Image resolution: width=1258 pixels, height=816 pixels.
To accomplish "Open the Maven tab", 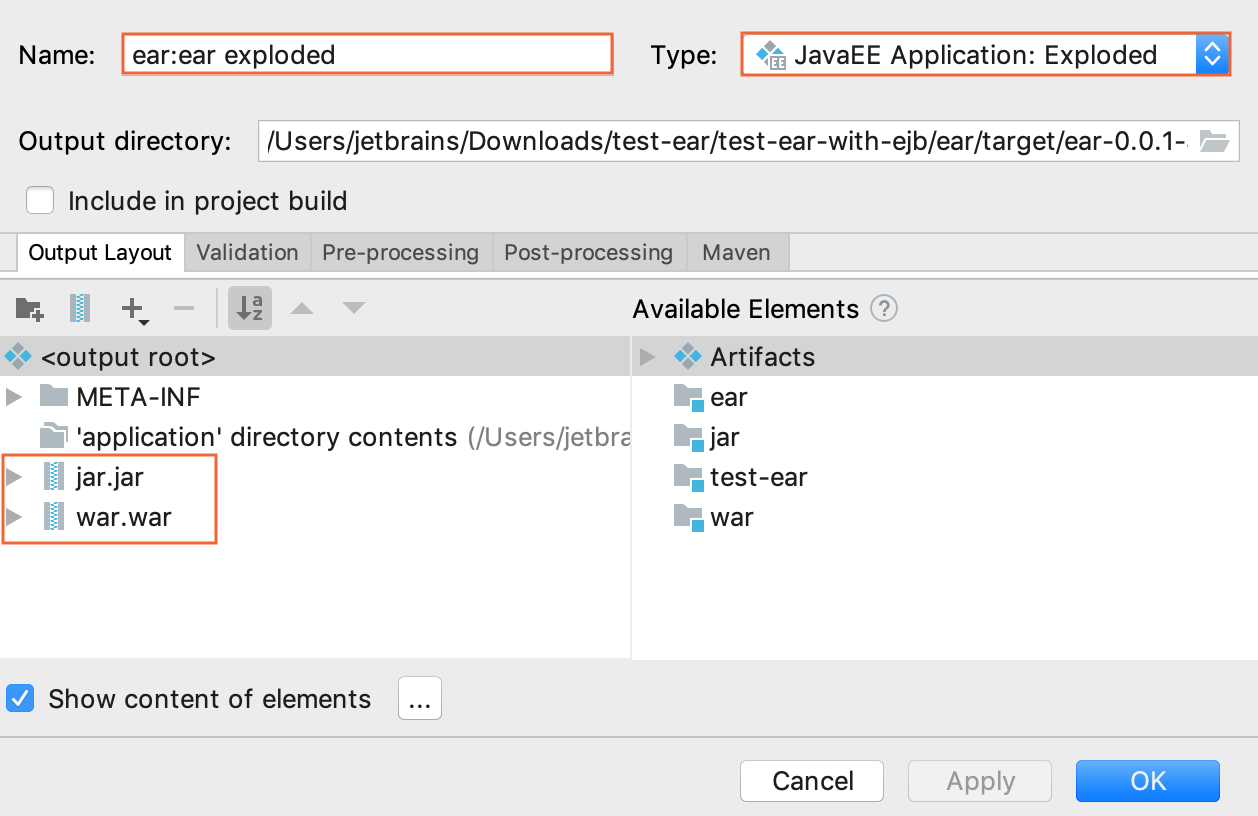I will pos(737,252).
